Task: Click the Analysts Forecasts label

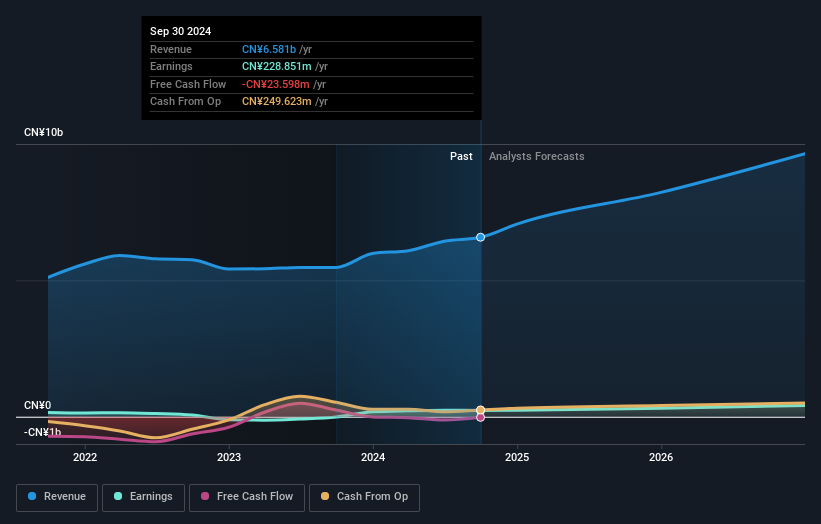Action: 537,156
